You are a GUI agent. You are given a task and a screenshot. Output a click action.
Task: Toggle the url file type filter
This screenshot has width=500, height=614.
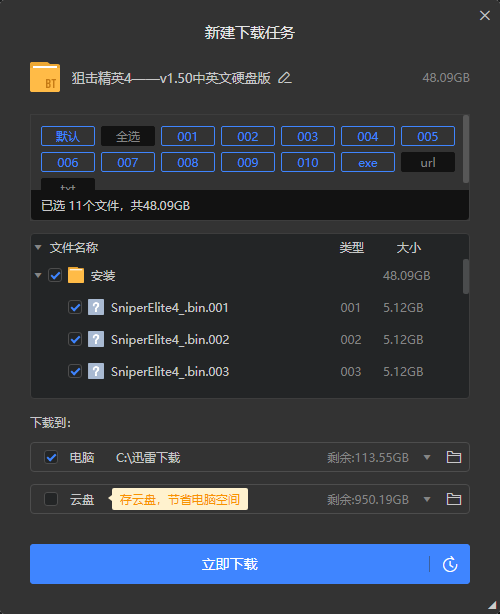tap(428, 162)
